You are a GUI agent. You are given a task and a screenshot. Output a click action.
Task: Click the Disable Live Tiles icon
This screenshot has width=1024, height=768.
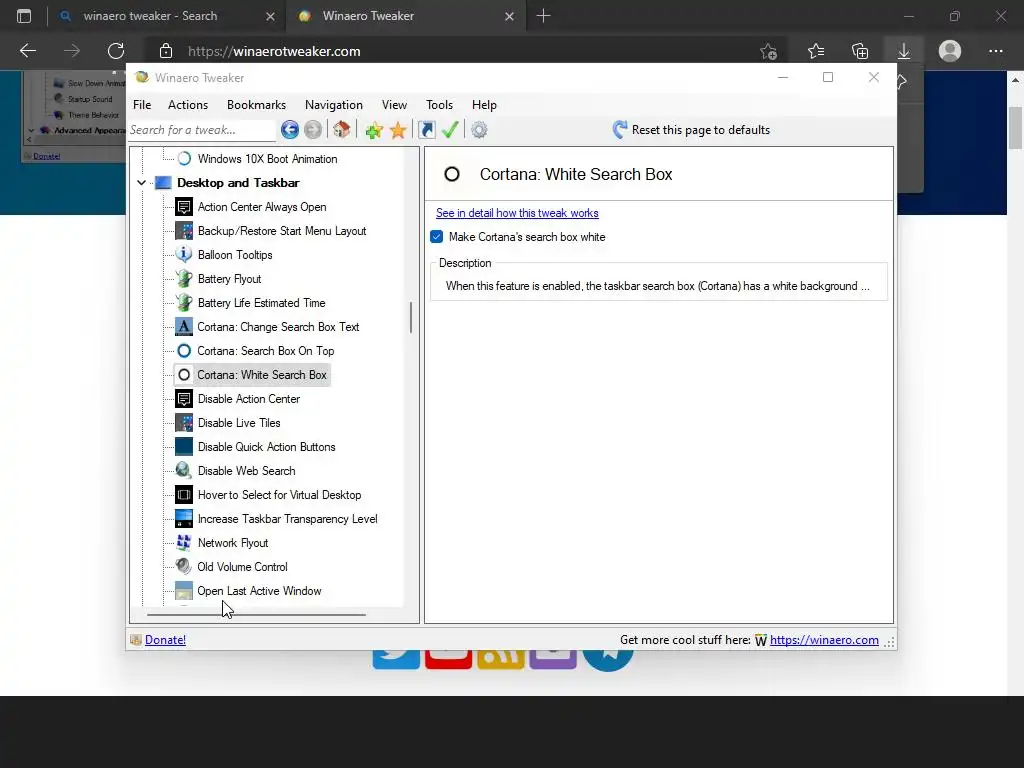pos(184,423)
